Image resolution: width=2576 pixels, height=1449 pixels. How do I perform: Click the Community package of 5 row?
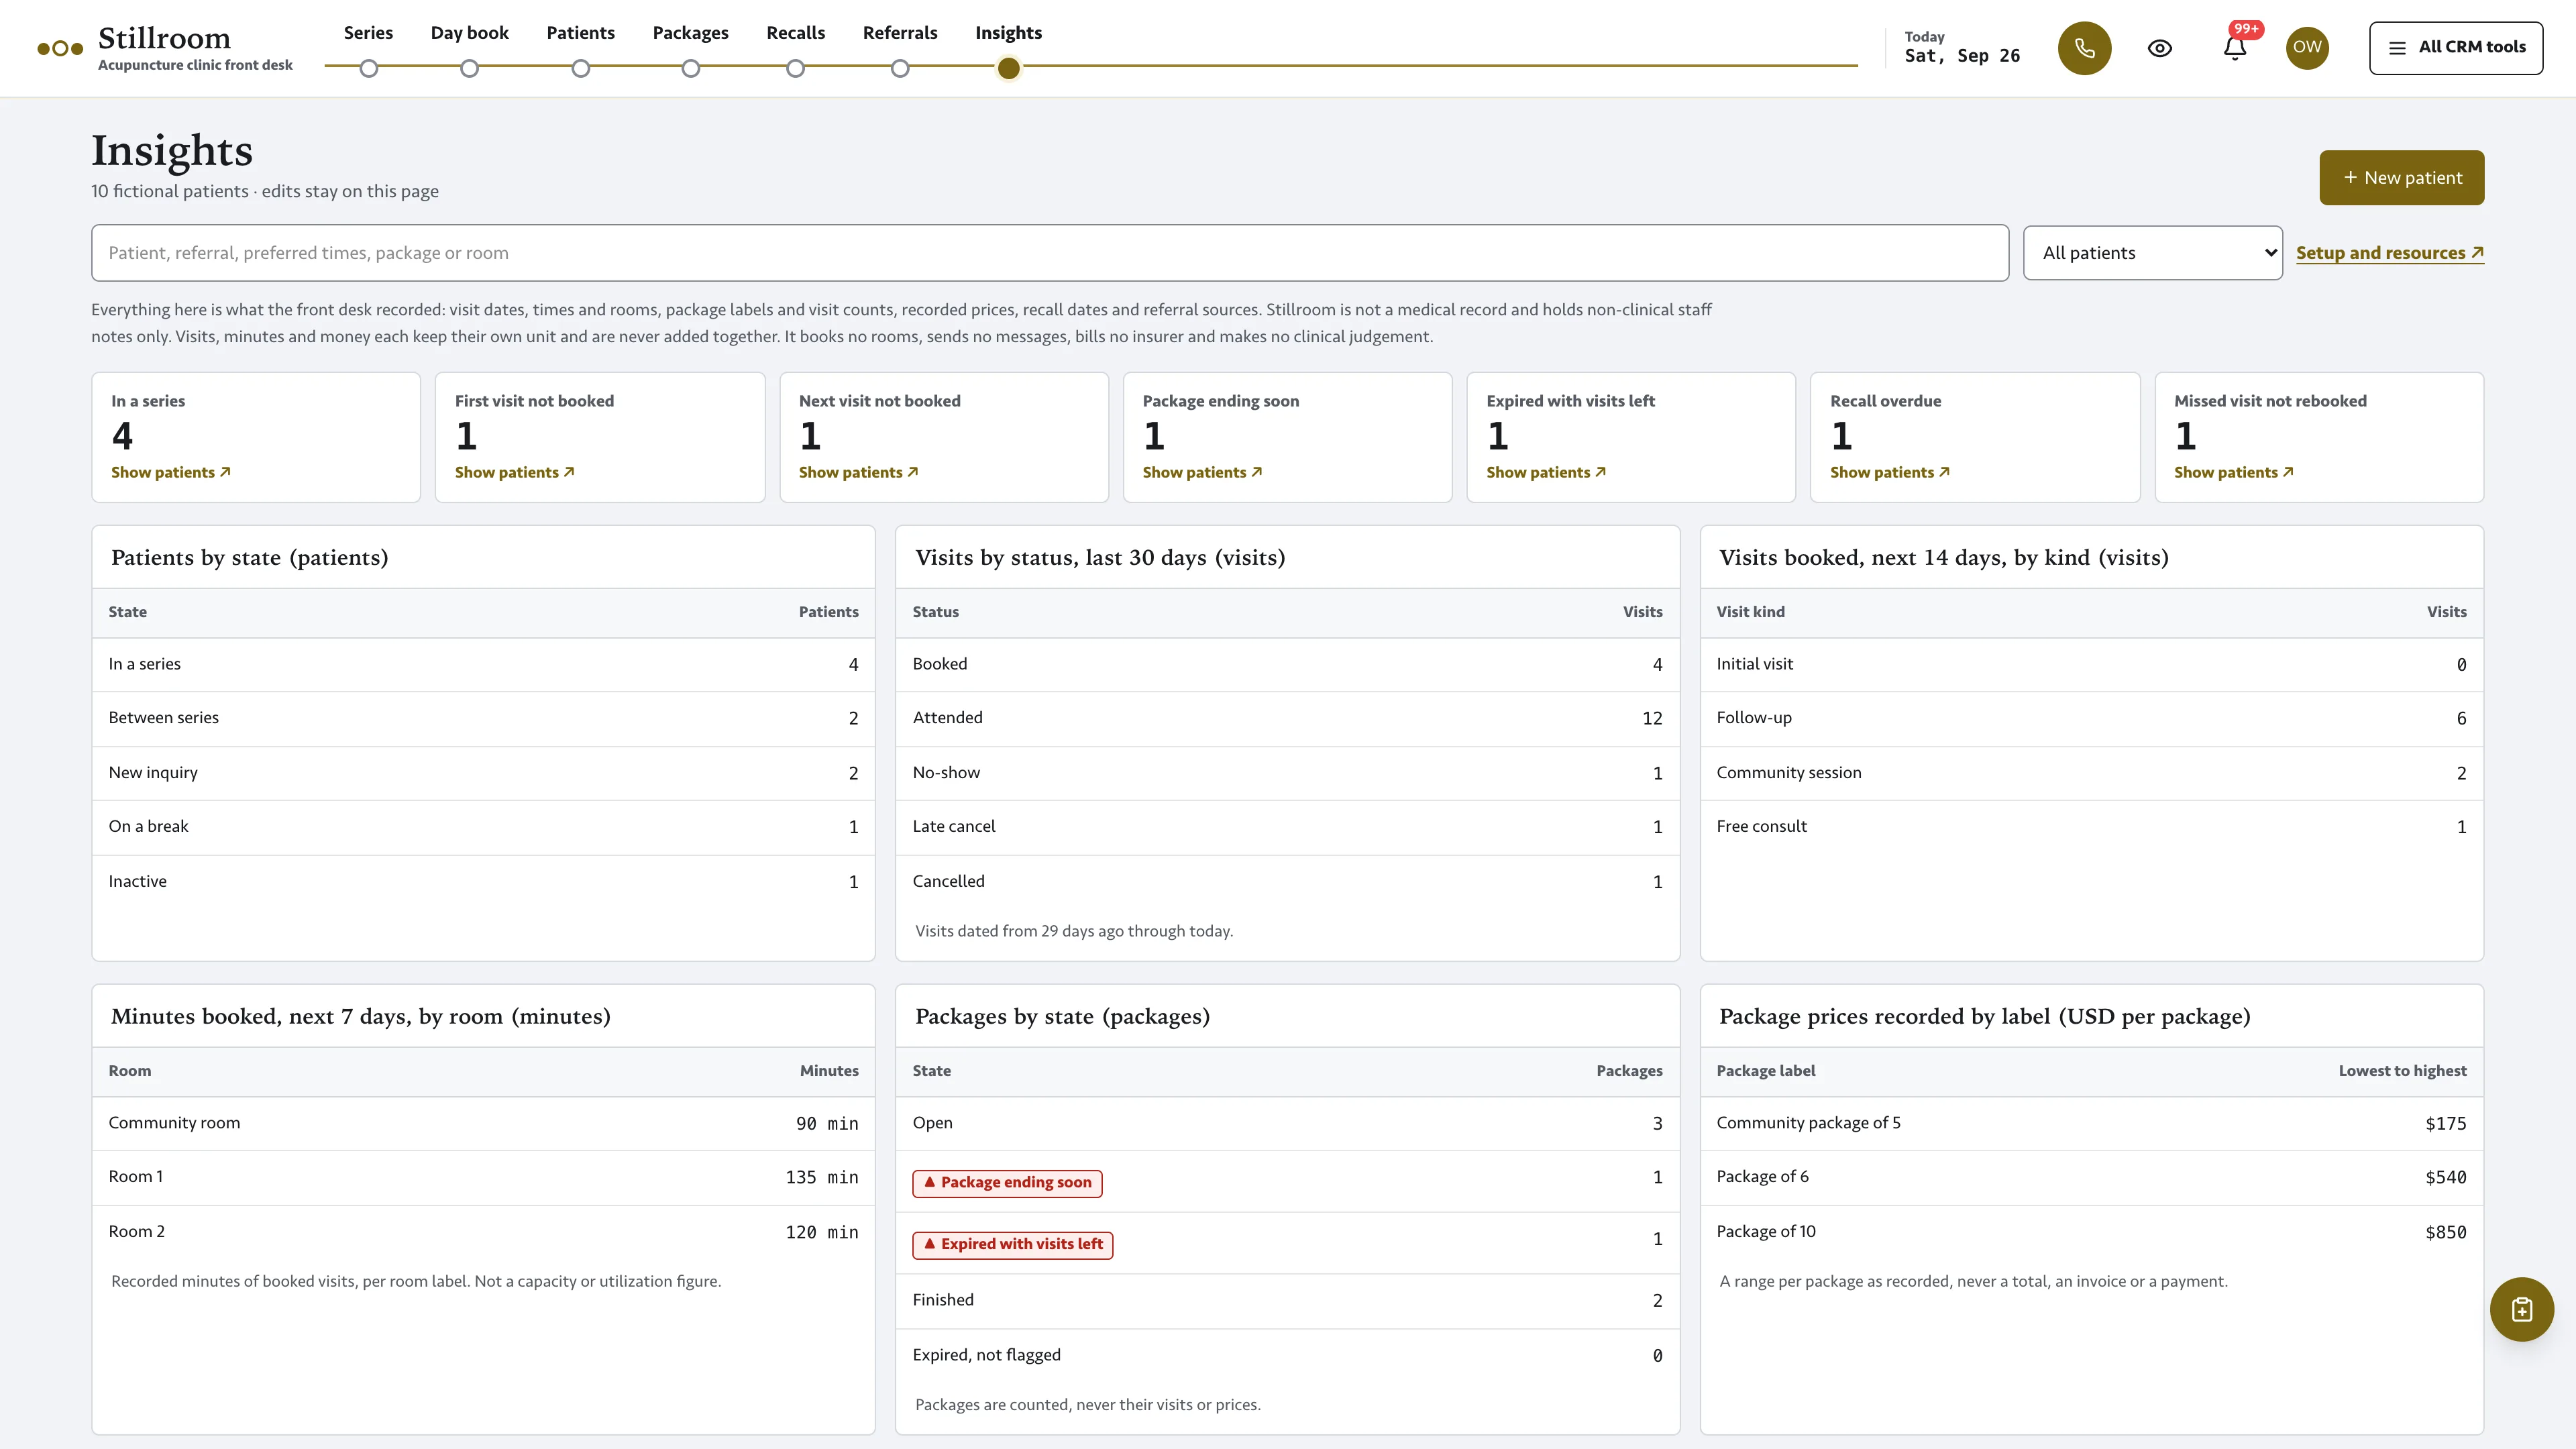(2091, 1123)
